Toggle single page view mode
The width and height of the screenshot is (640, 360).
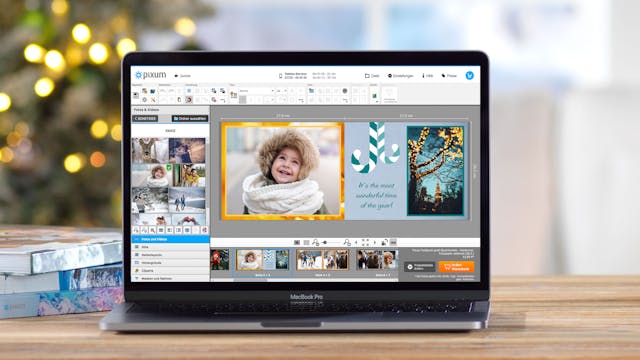[297, 242]
